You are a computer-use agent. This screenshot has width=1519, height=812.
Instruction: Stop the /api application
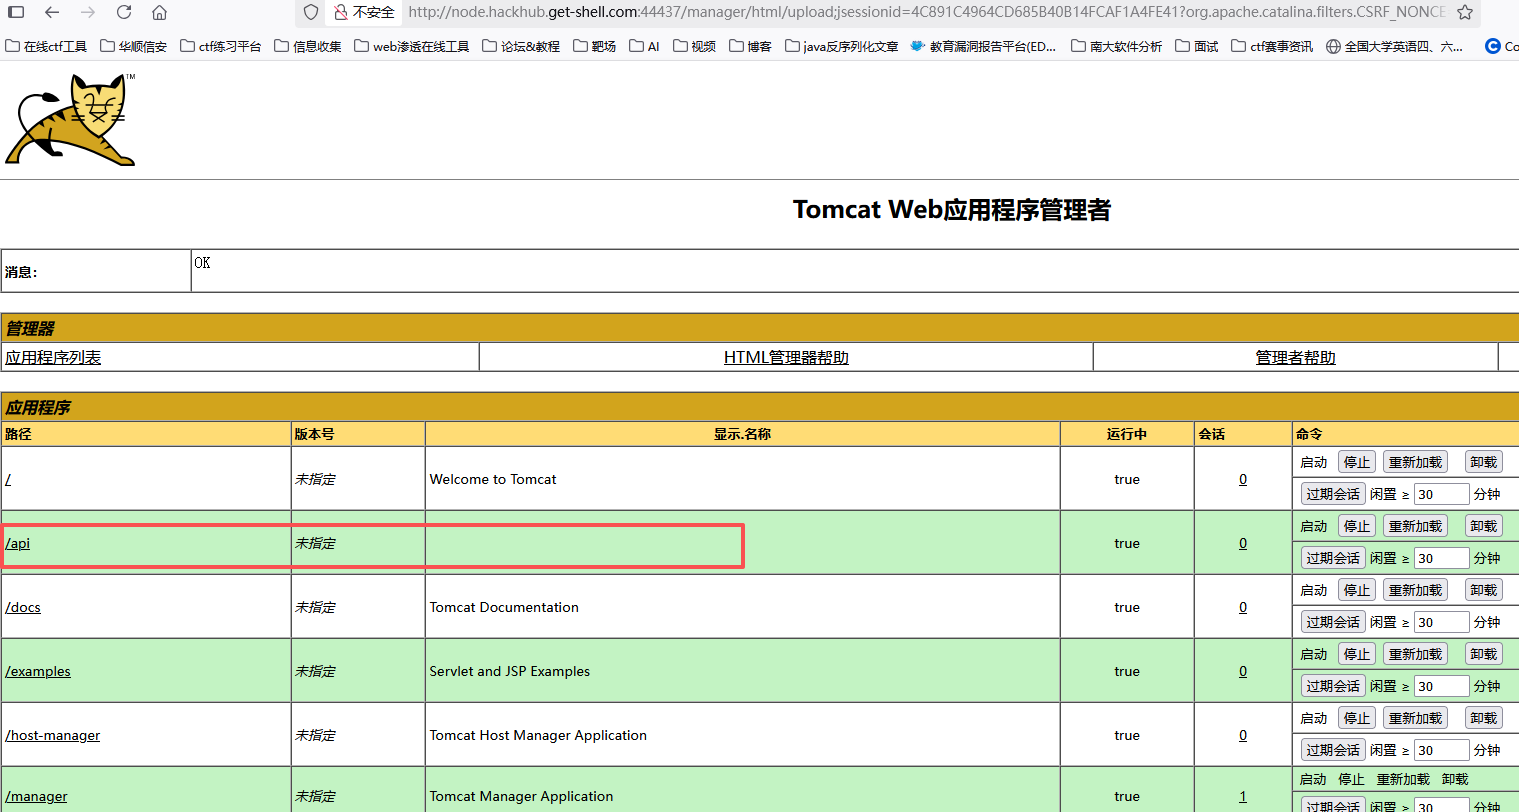click(1357, 526)
